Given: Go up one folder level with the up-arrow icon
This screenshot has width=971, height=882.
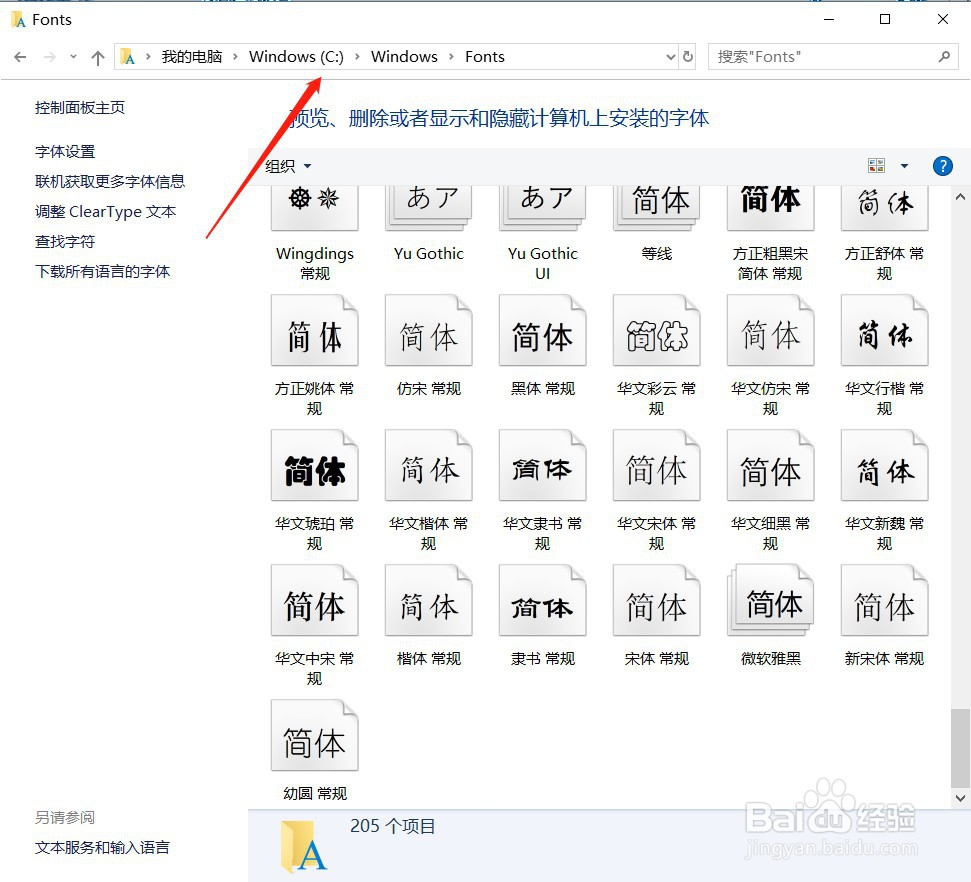Looking at the screenshot, I should pyautogui.click(x=96, y=57).
